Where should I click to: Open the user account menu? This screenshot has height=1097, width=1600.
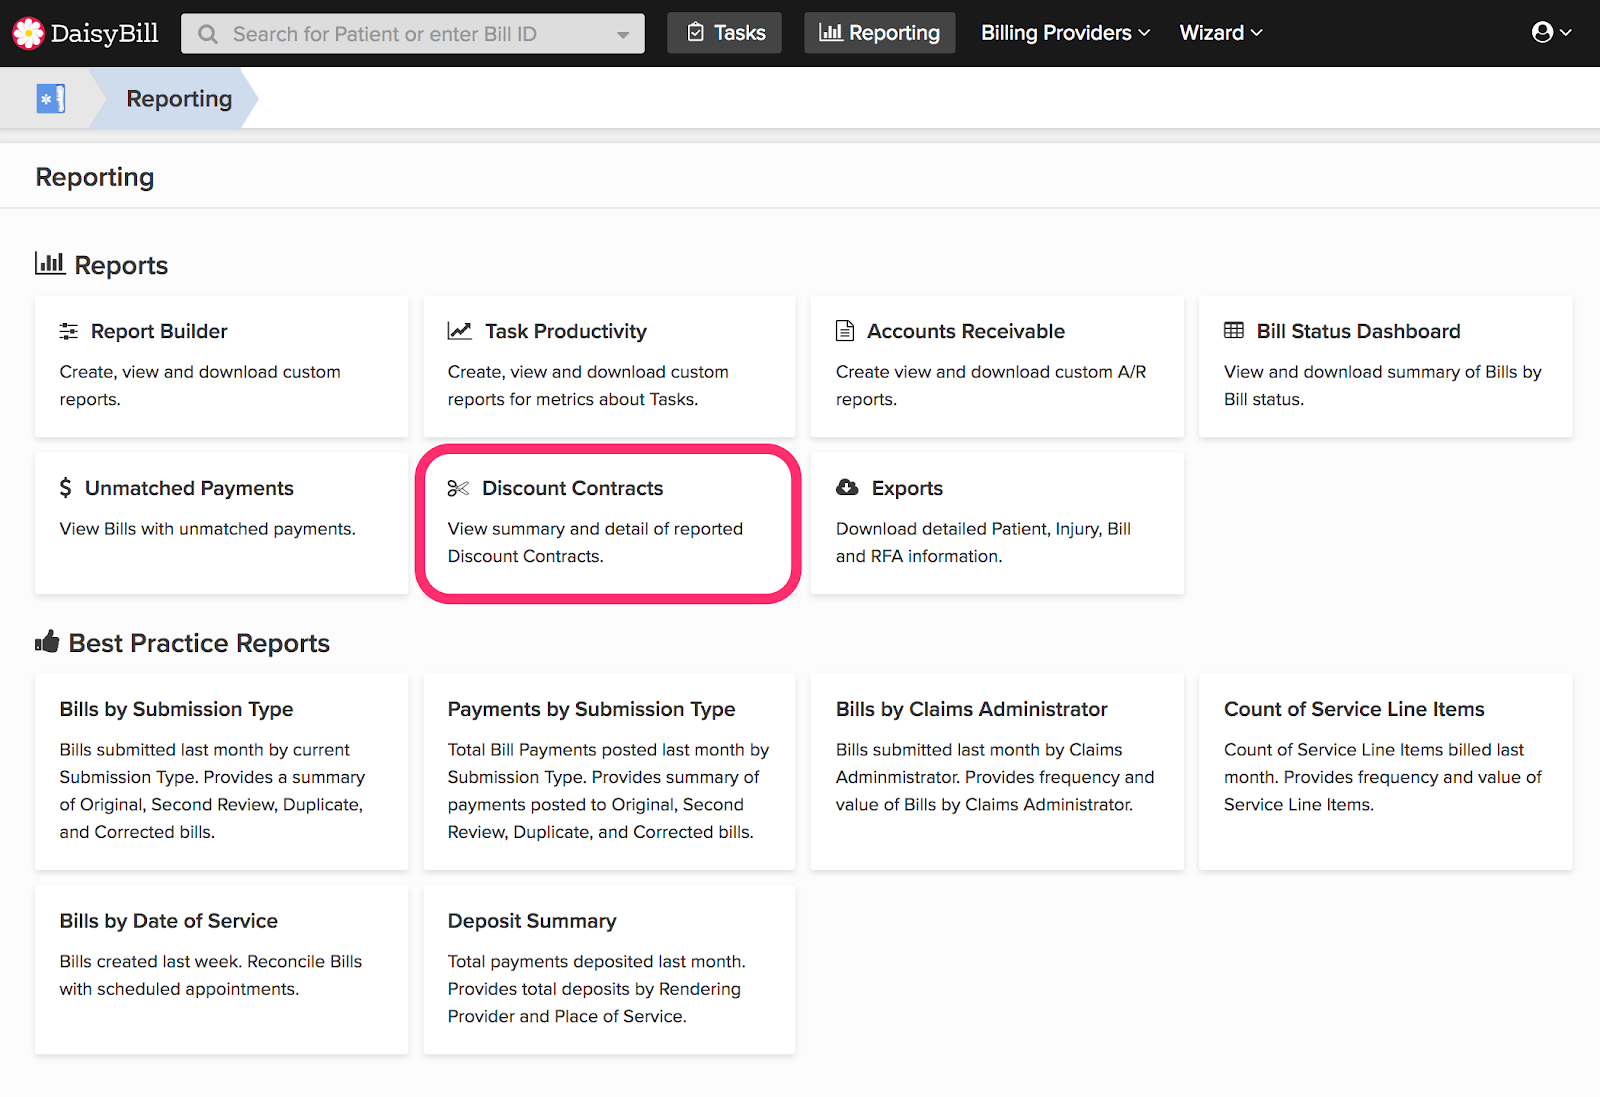[1552, 33]
